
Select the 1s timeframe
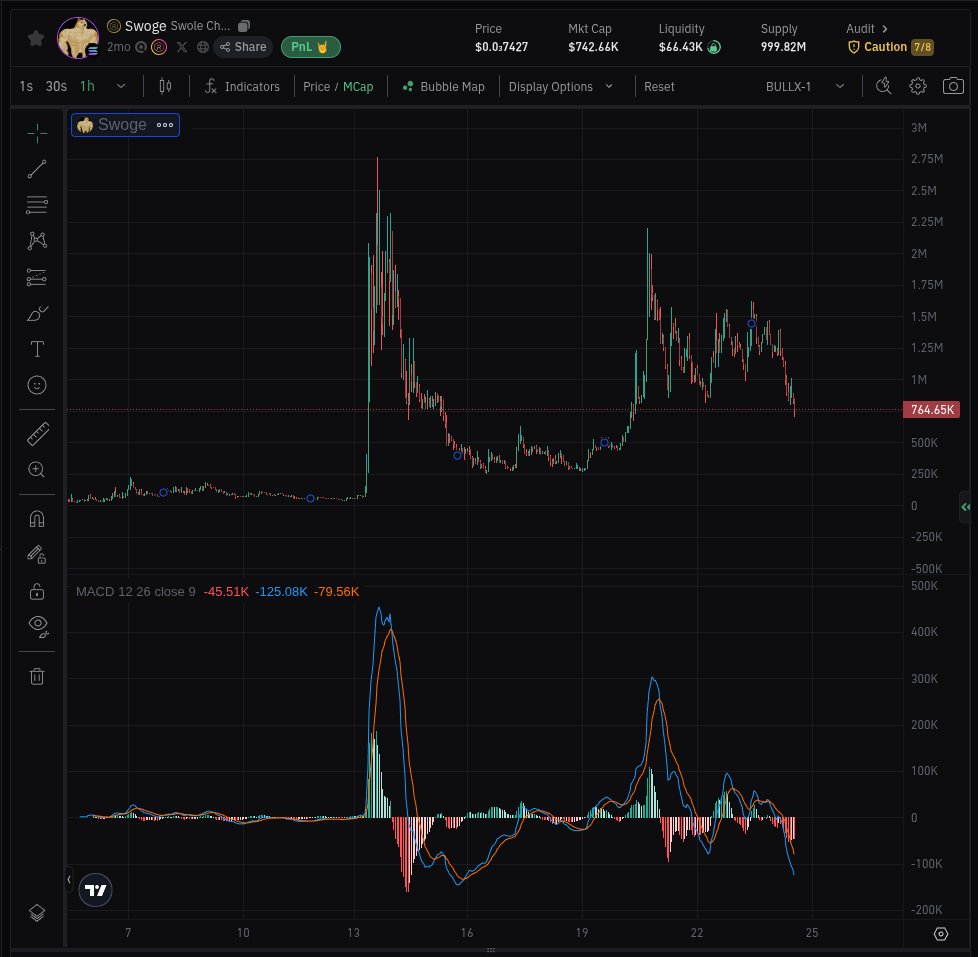coord(26,86)
